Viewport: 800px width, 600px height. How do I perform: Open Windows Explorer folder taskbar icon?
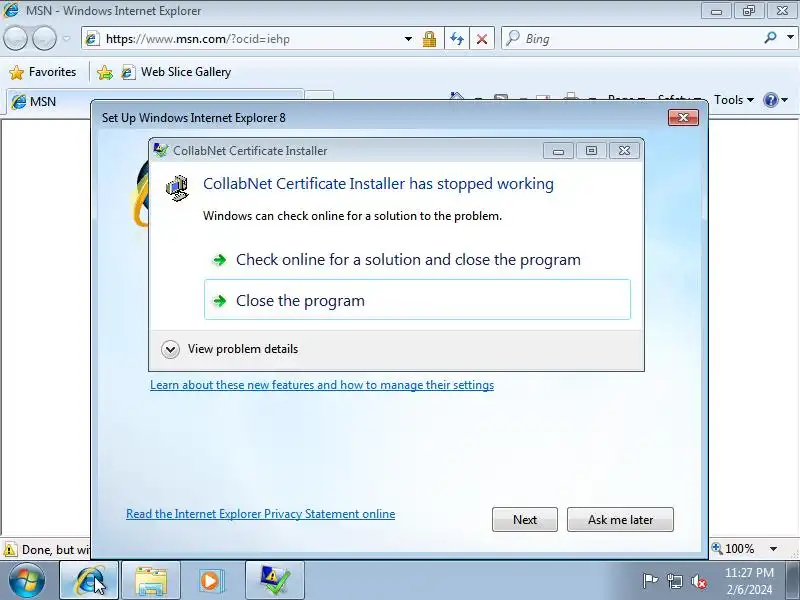pyautogui.click(x=151, y=581)
